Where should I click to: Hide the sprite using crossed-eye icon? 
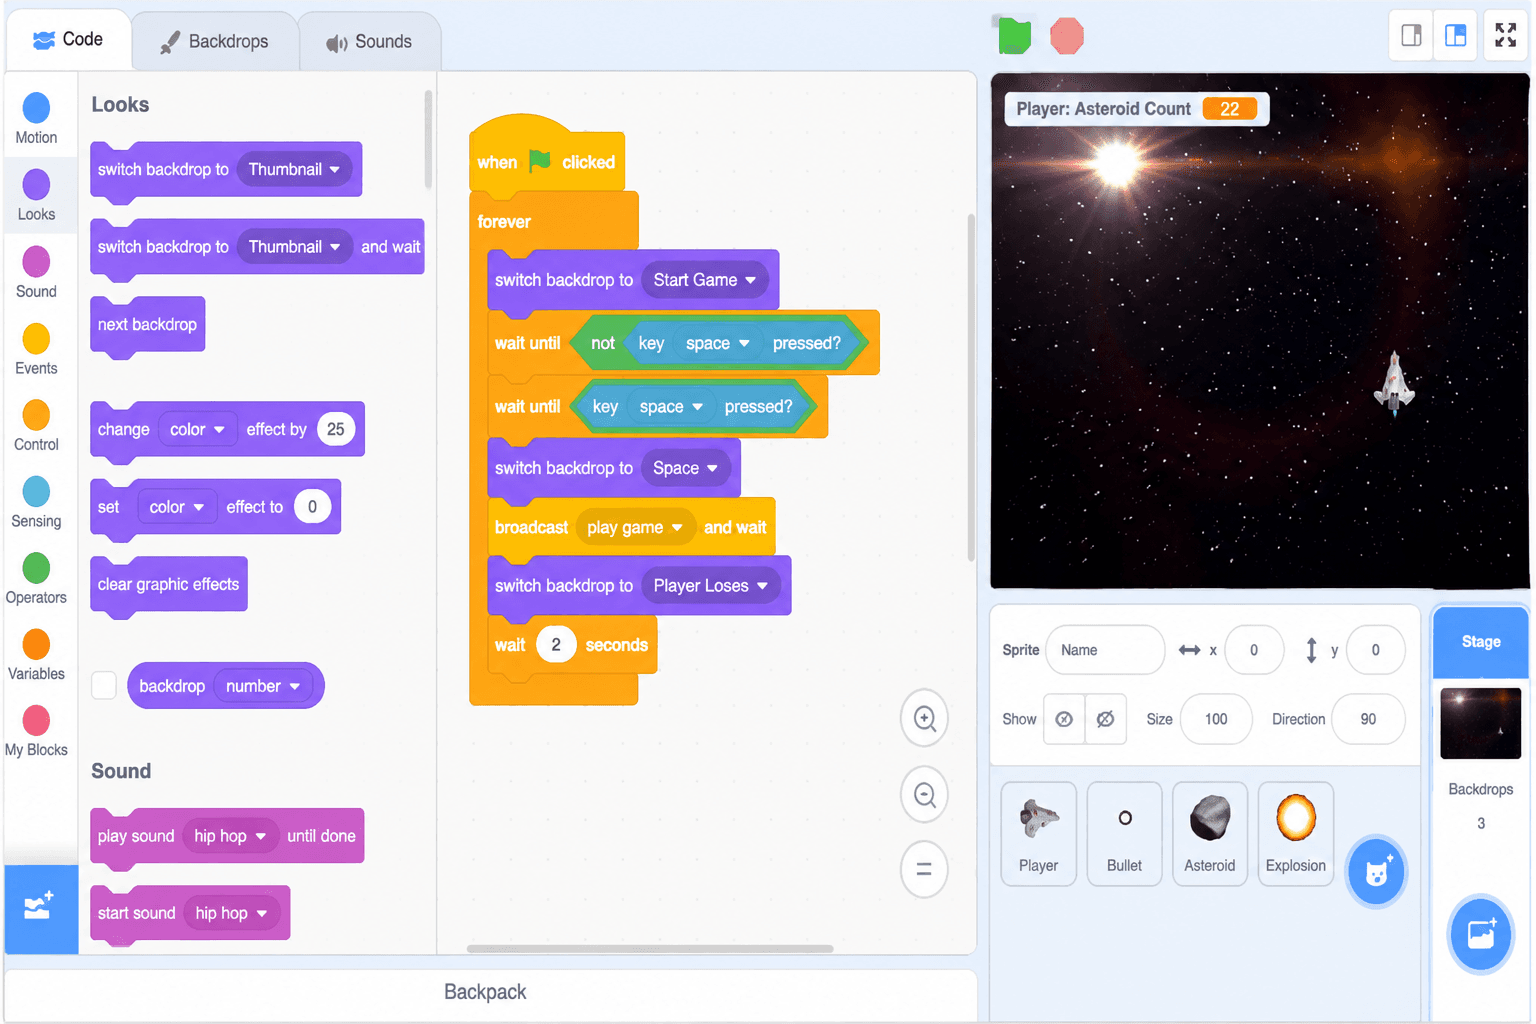[1105, 719]
